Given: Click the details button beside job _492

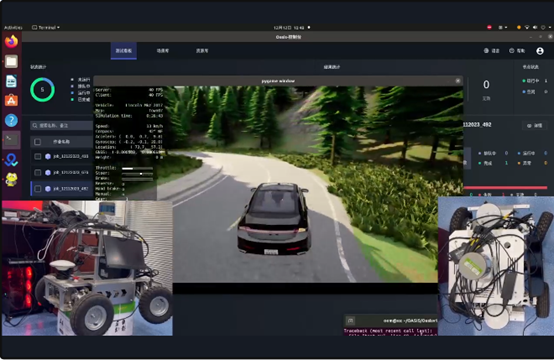Looking at the screenshot, I should [x=535, y=125].
